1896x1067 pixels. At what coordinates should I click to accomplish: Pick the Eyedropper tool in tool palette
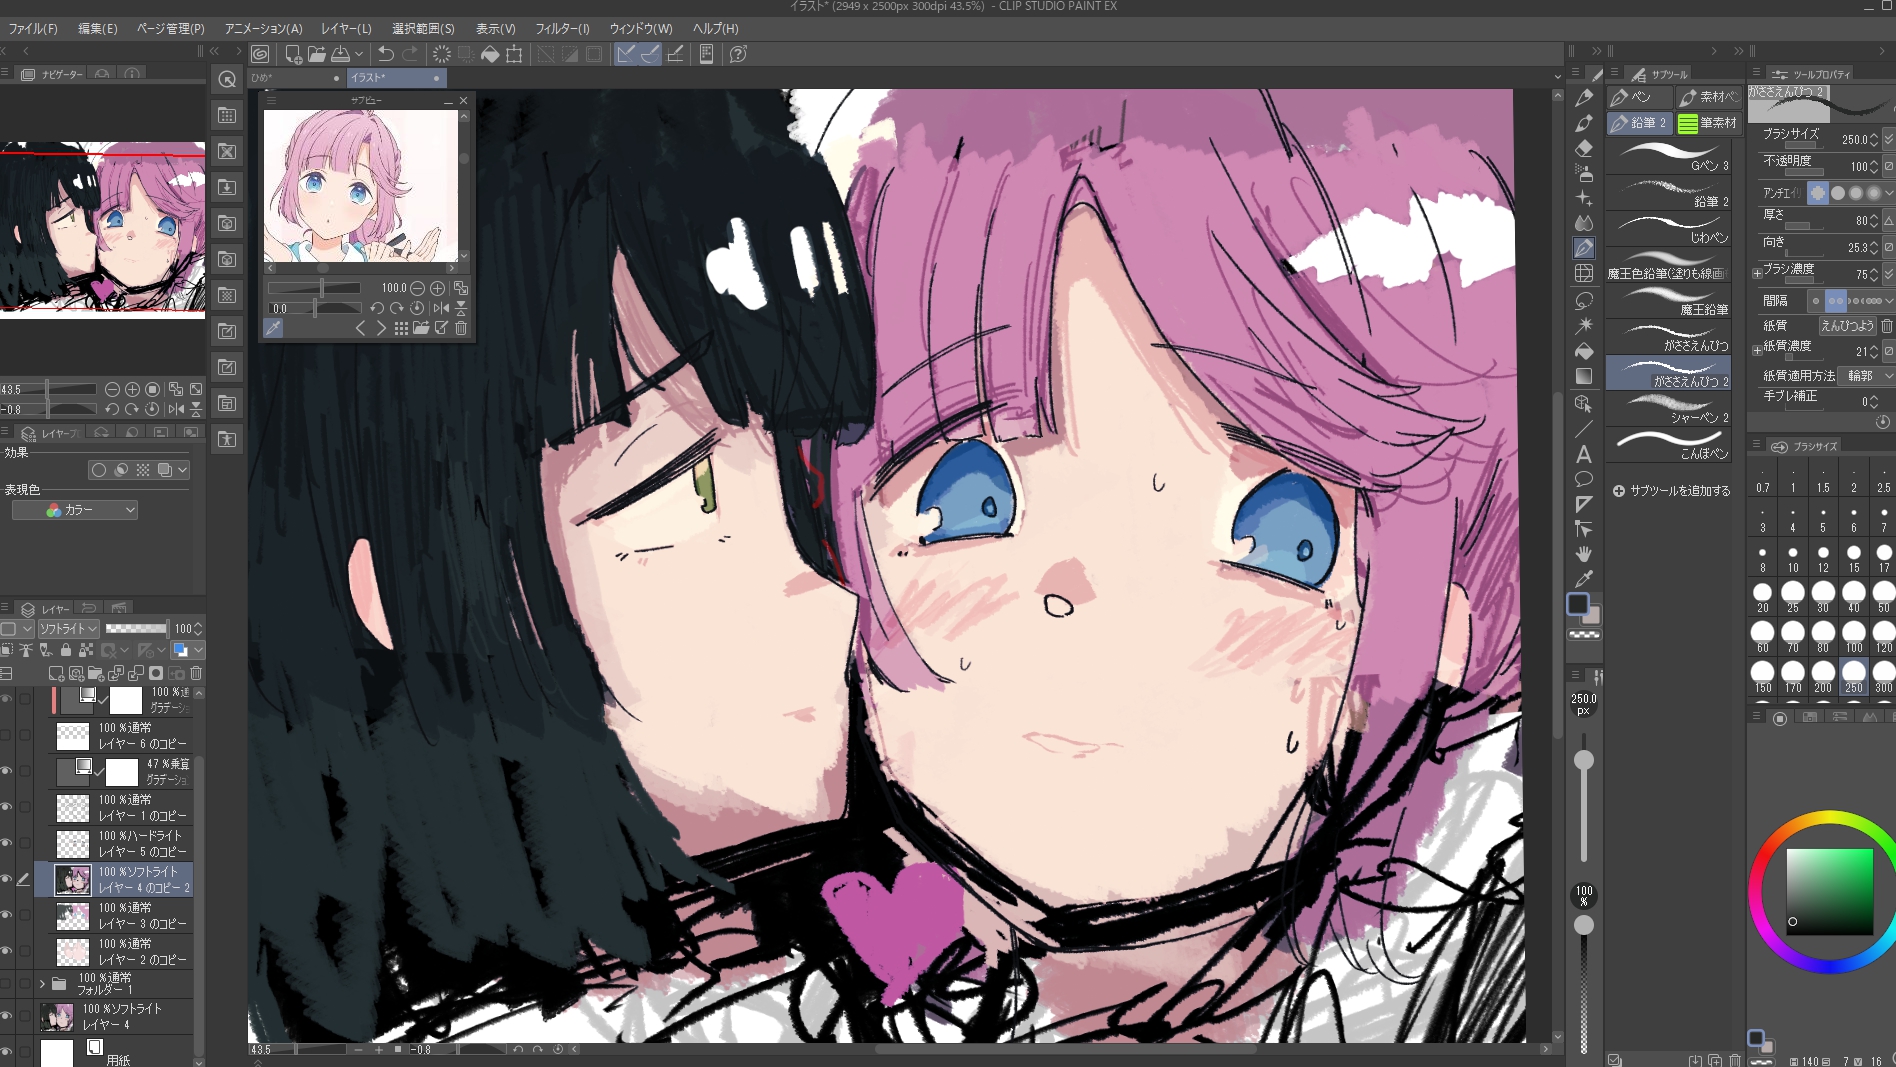1584,579
